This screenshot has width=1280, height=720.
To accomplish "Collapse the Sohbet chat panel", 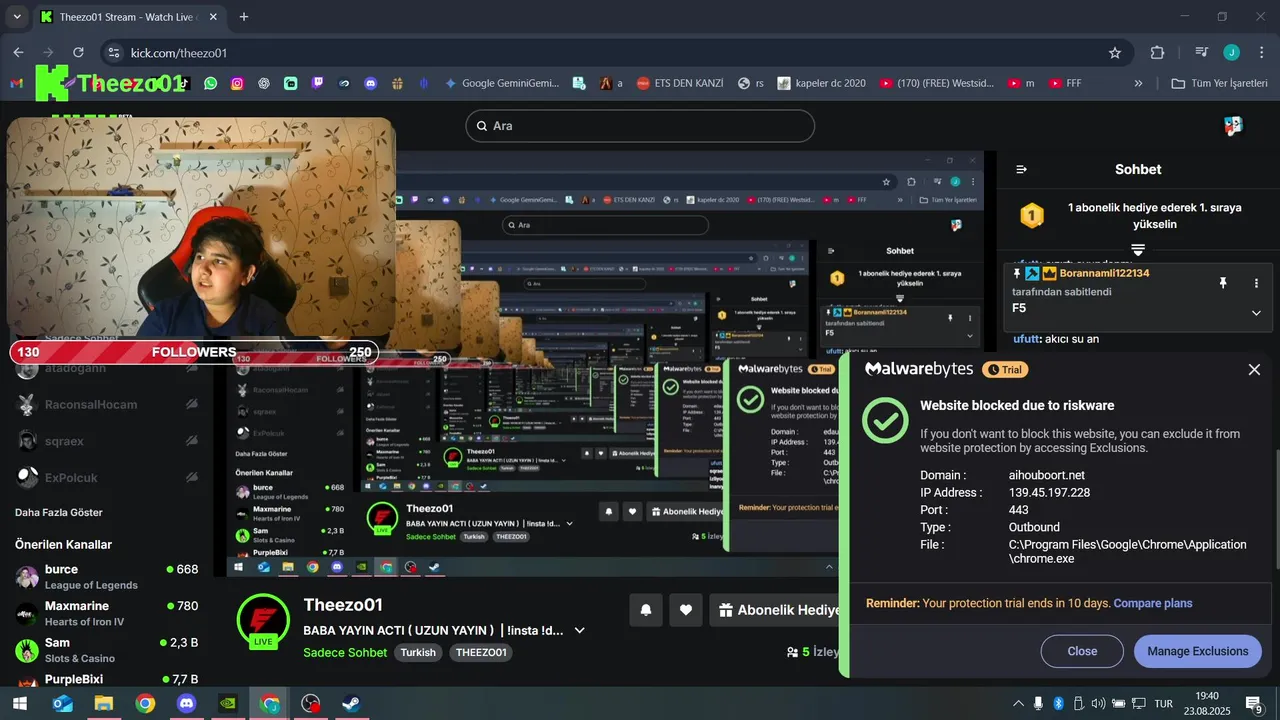I will pos(1021,169).
